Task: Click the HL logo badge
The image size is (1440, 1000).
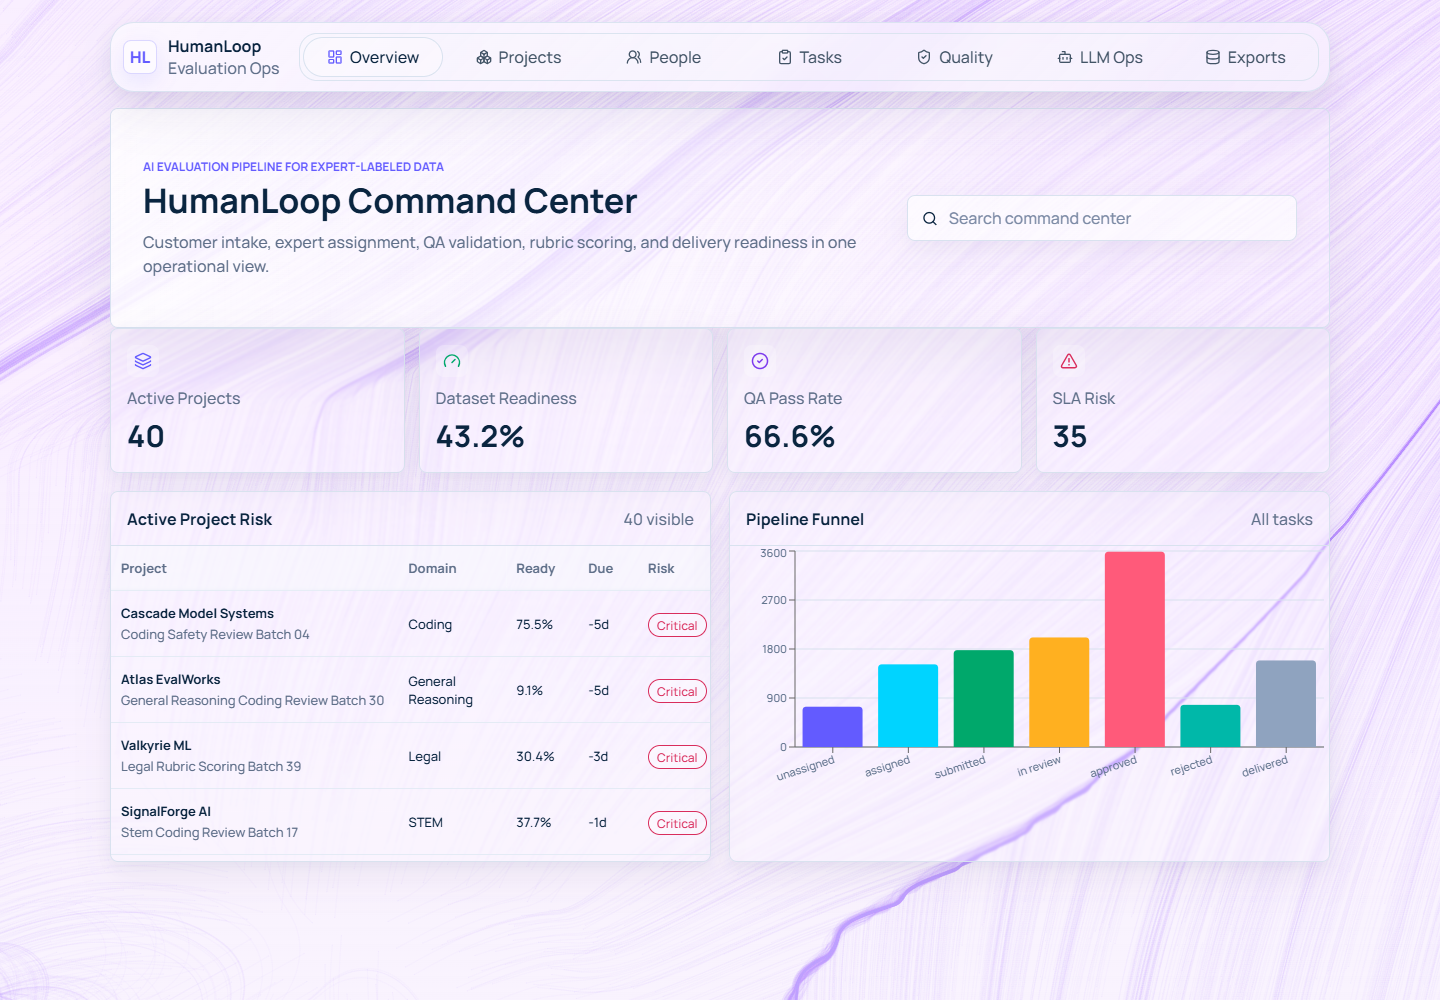Action: click(x=140, y=57)
